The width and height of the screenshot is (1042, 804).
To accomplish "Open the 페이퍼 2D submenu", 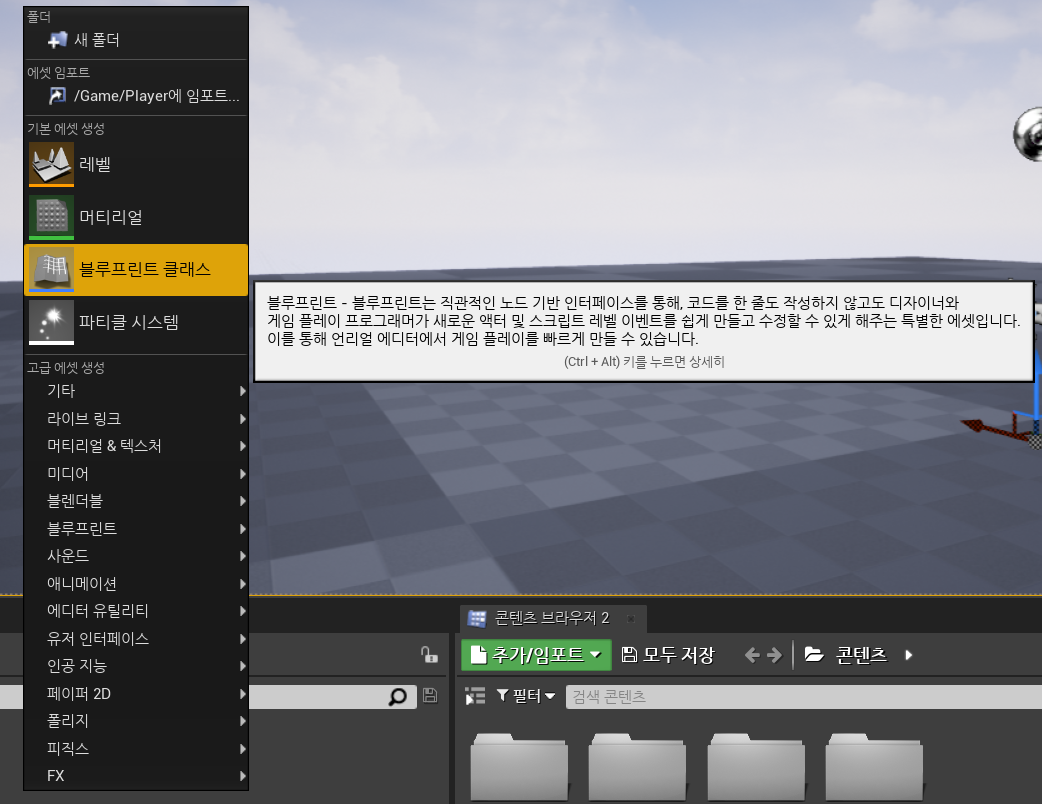I will tap(136, 694).
